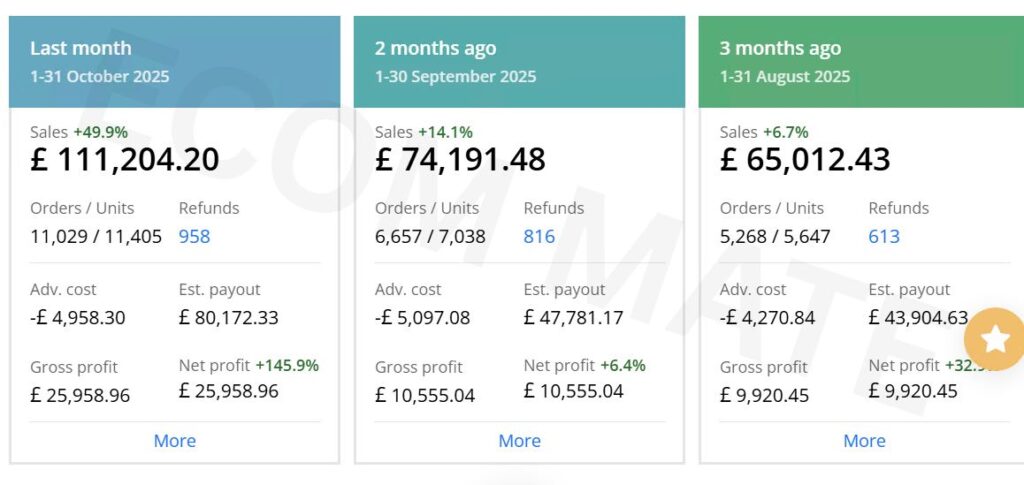
Task: Click the £ 111,204.20 sales figure
Action: click(125, 160)
